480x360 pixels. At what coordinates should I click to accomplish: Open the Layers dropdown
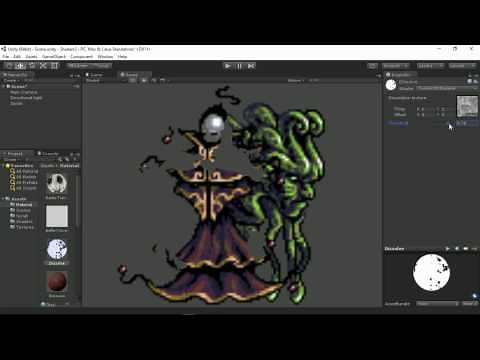point(430,66)
